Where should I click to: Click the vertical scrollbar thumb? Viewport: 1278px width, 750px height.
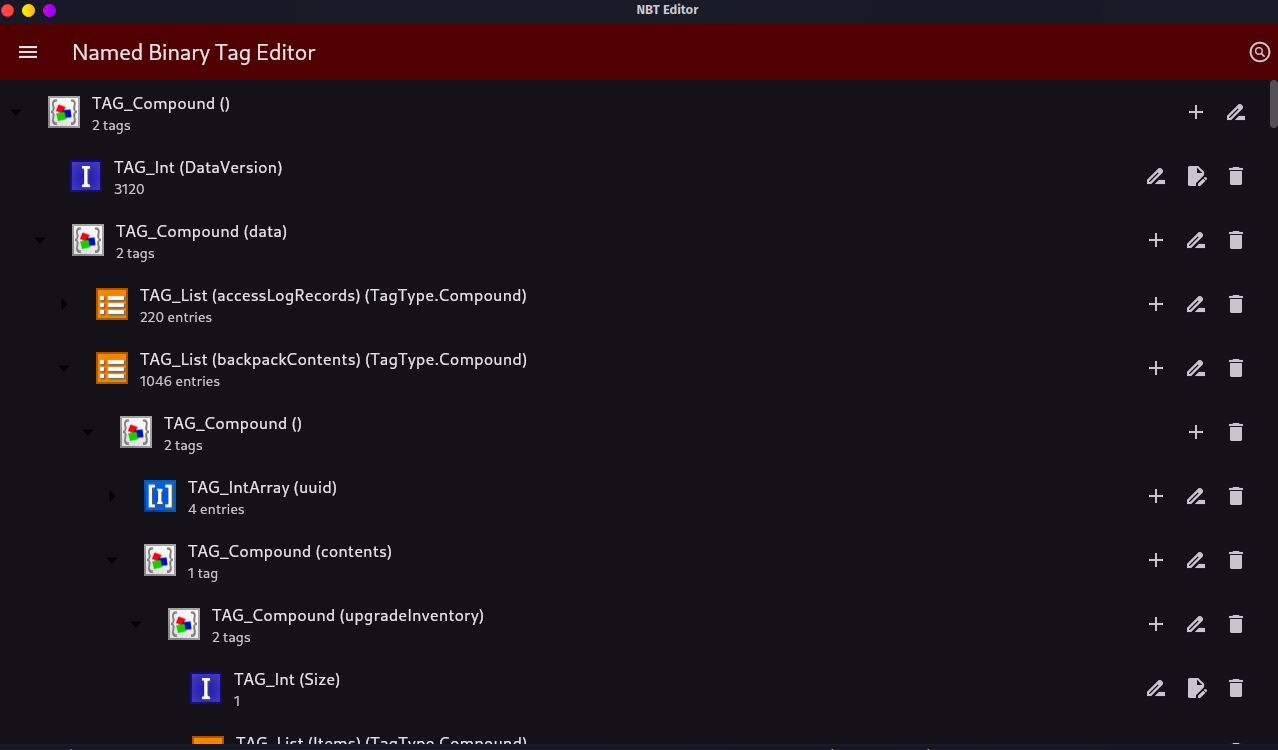1273,103
